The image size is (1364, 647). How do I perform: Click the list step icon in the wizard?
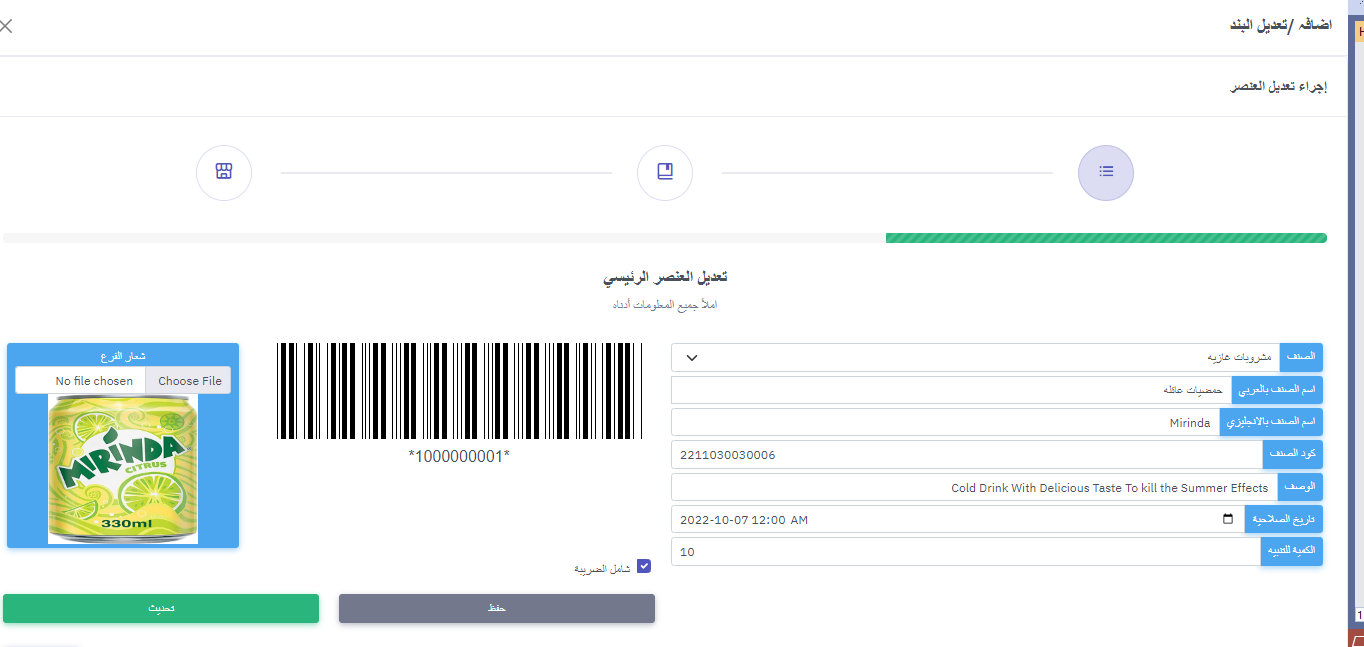[x=1105, y=172]
